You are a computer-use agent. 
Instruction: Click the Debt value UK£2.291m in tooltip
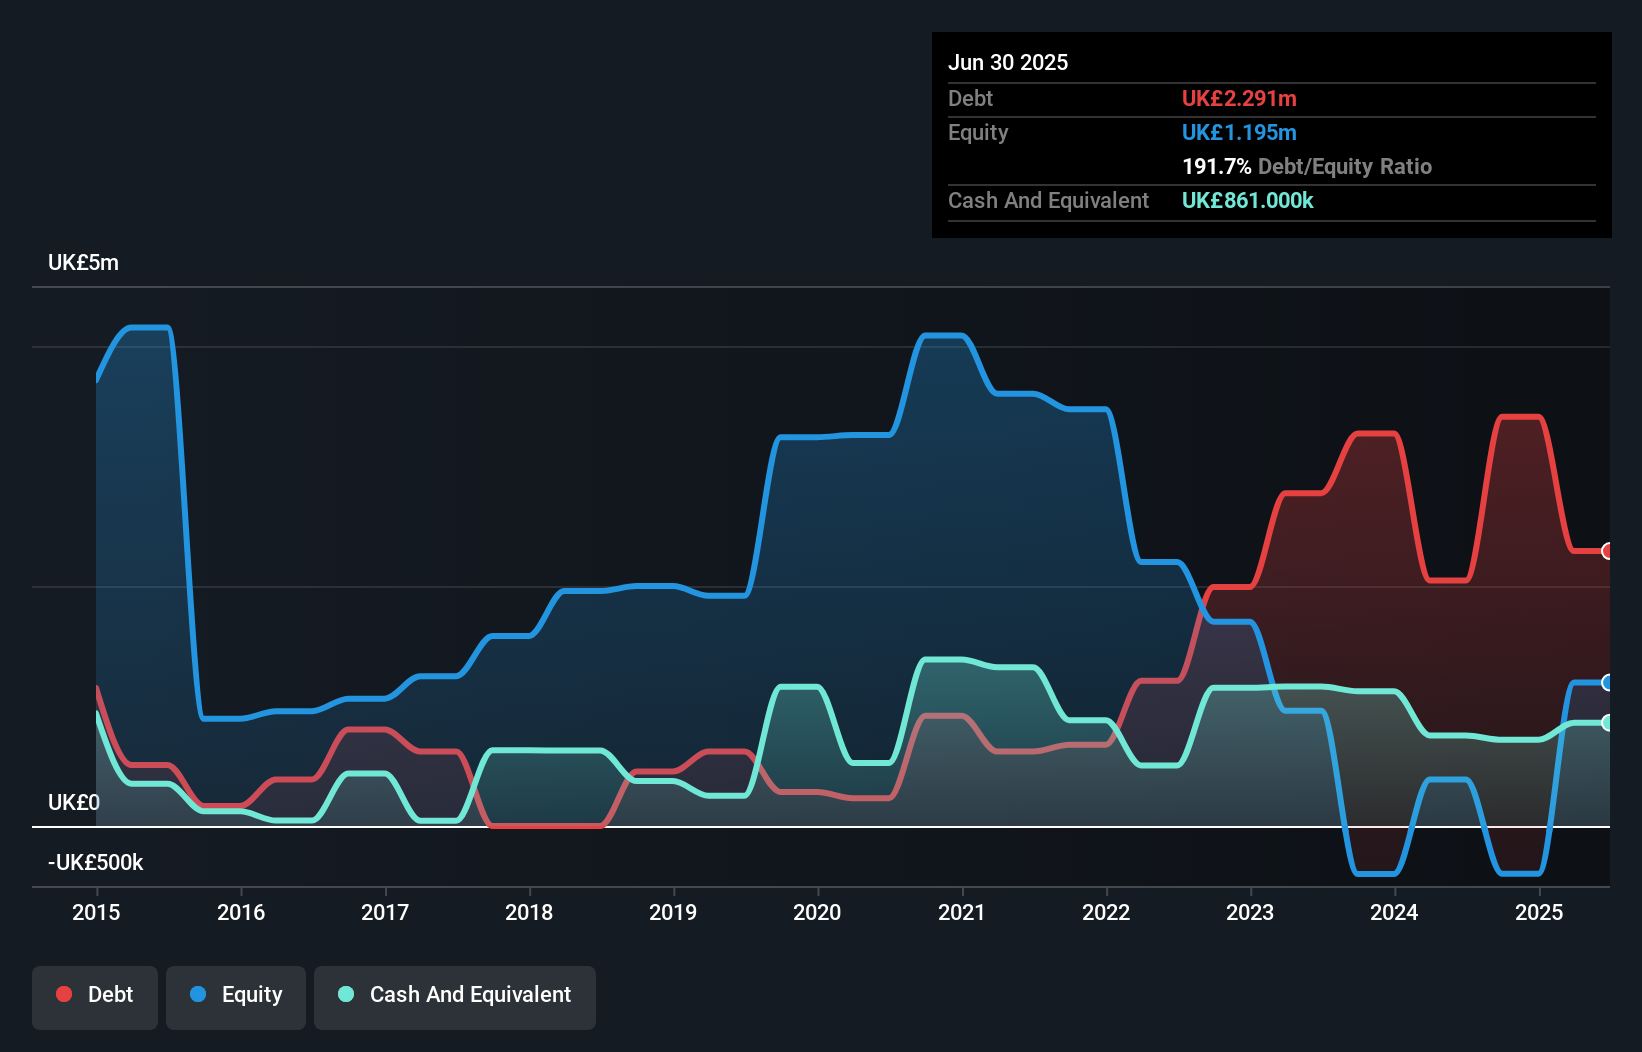tap(1240, 98)
